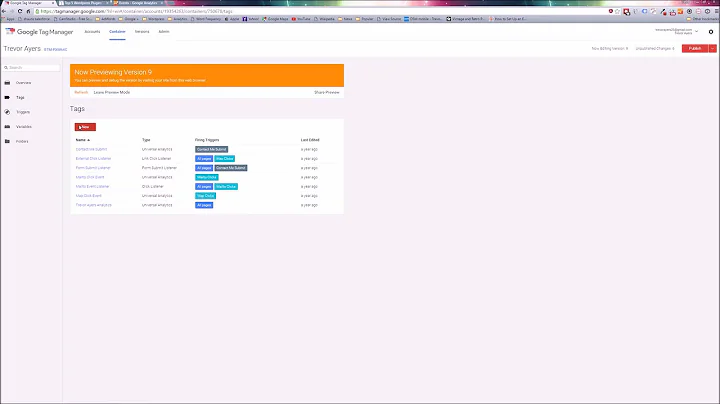
Task: Open the Mailto Event Listener tag
Action: tap(92, 186)
